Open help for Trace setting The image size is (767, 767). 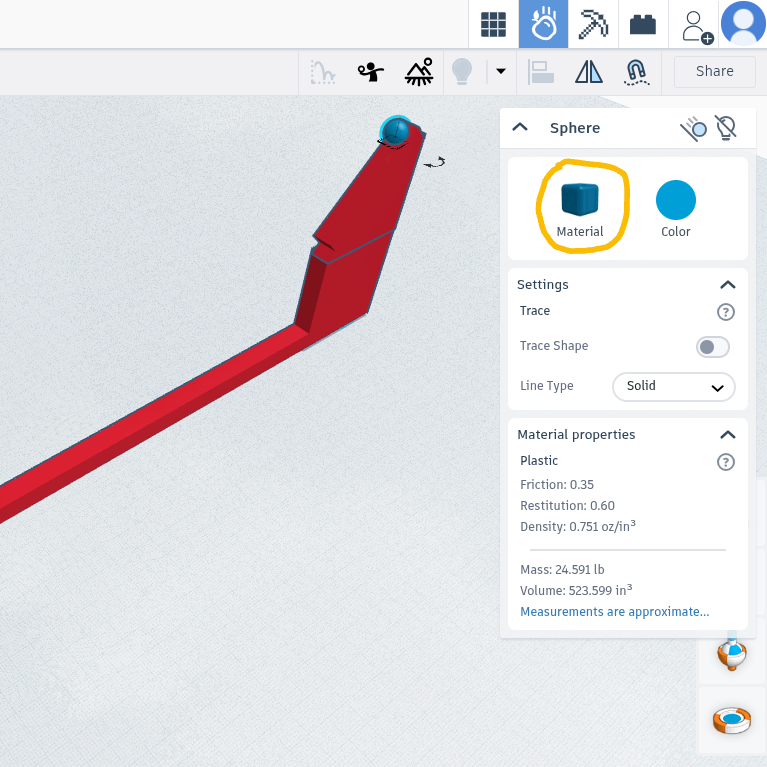[725, 312]
